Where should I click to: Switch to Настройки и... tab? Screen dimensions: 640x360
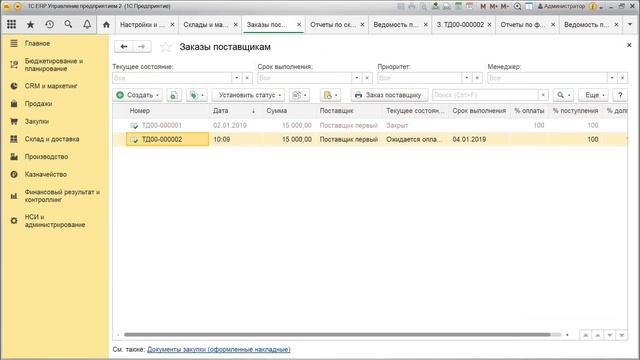[x=142, y=24]
